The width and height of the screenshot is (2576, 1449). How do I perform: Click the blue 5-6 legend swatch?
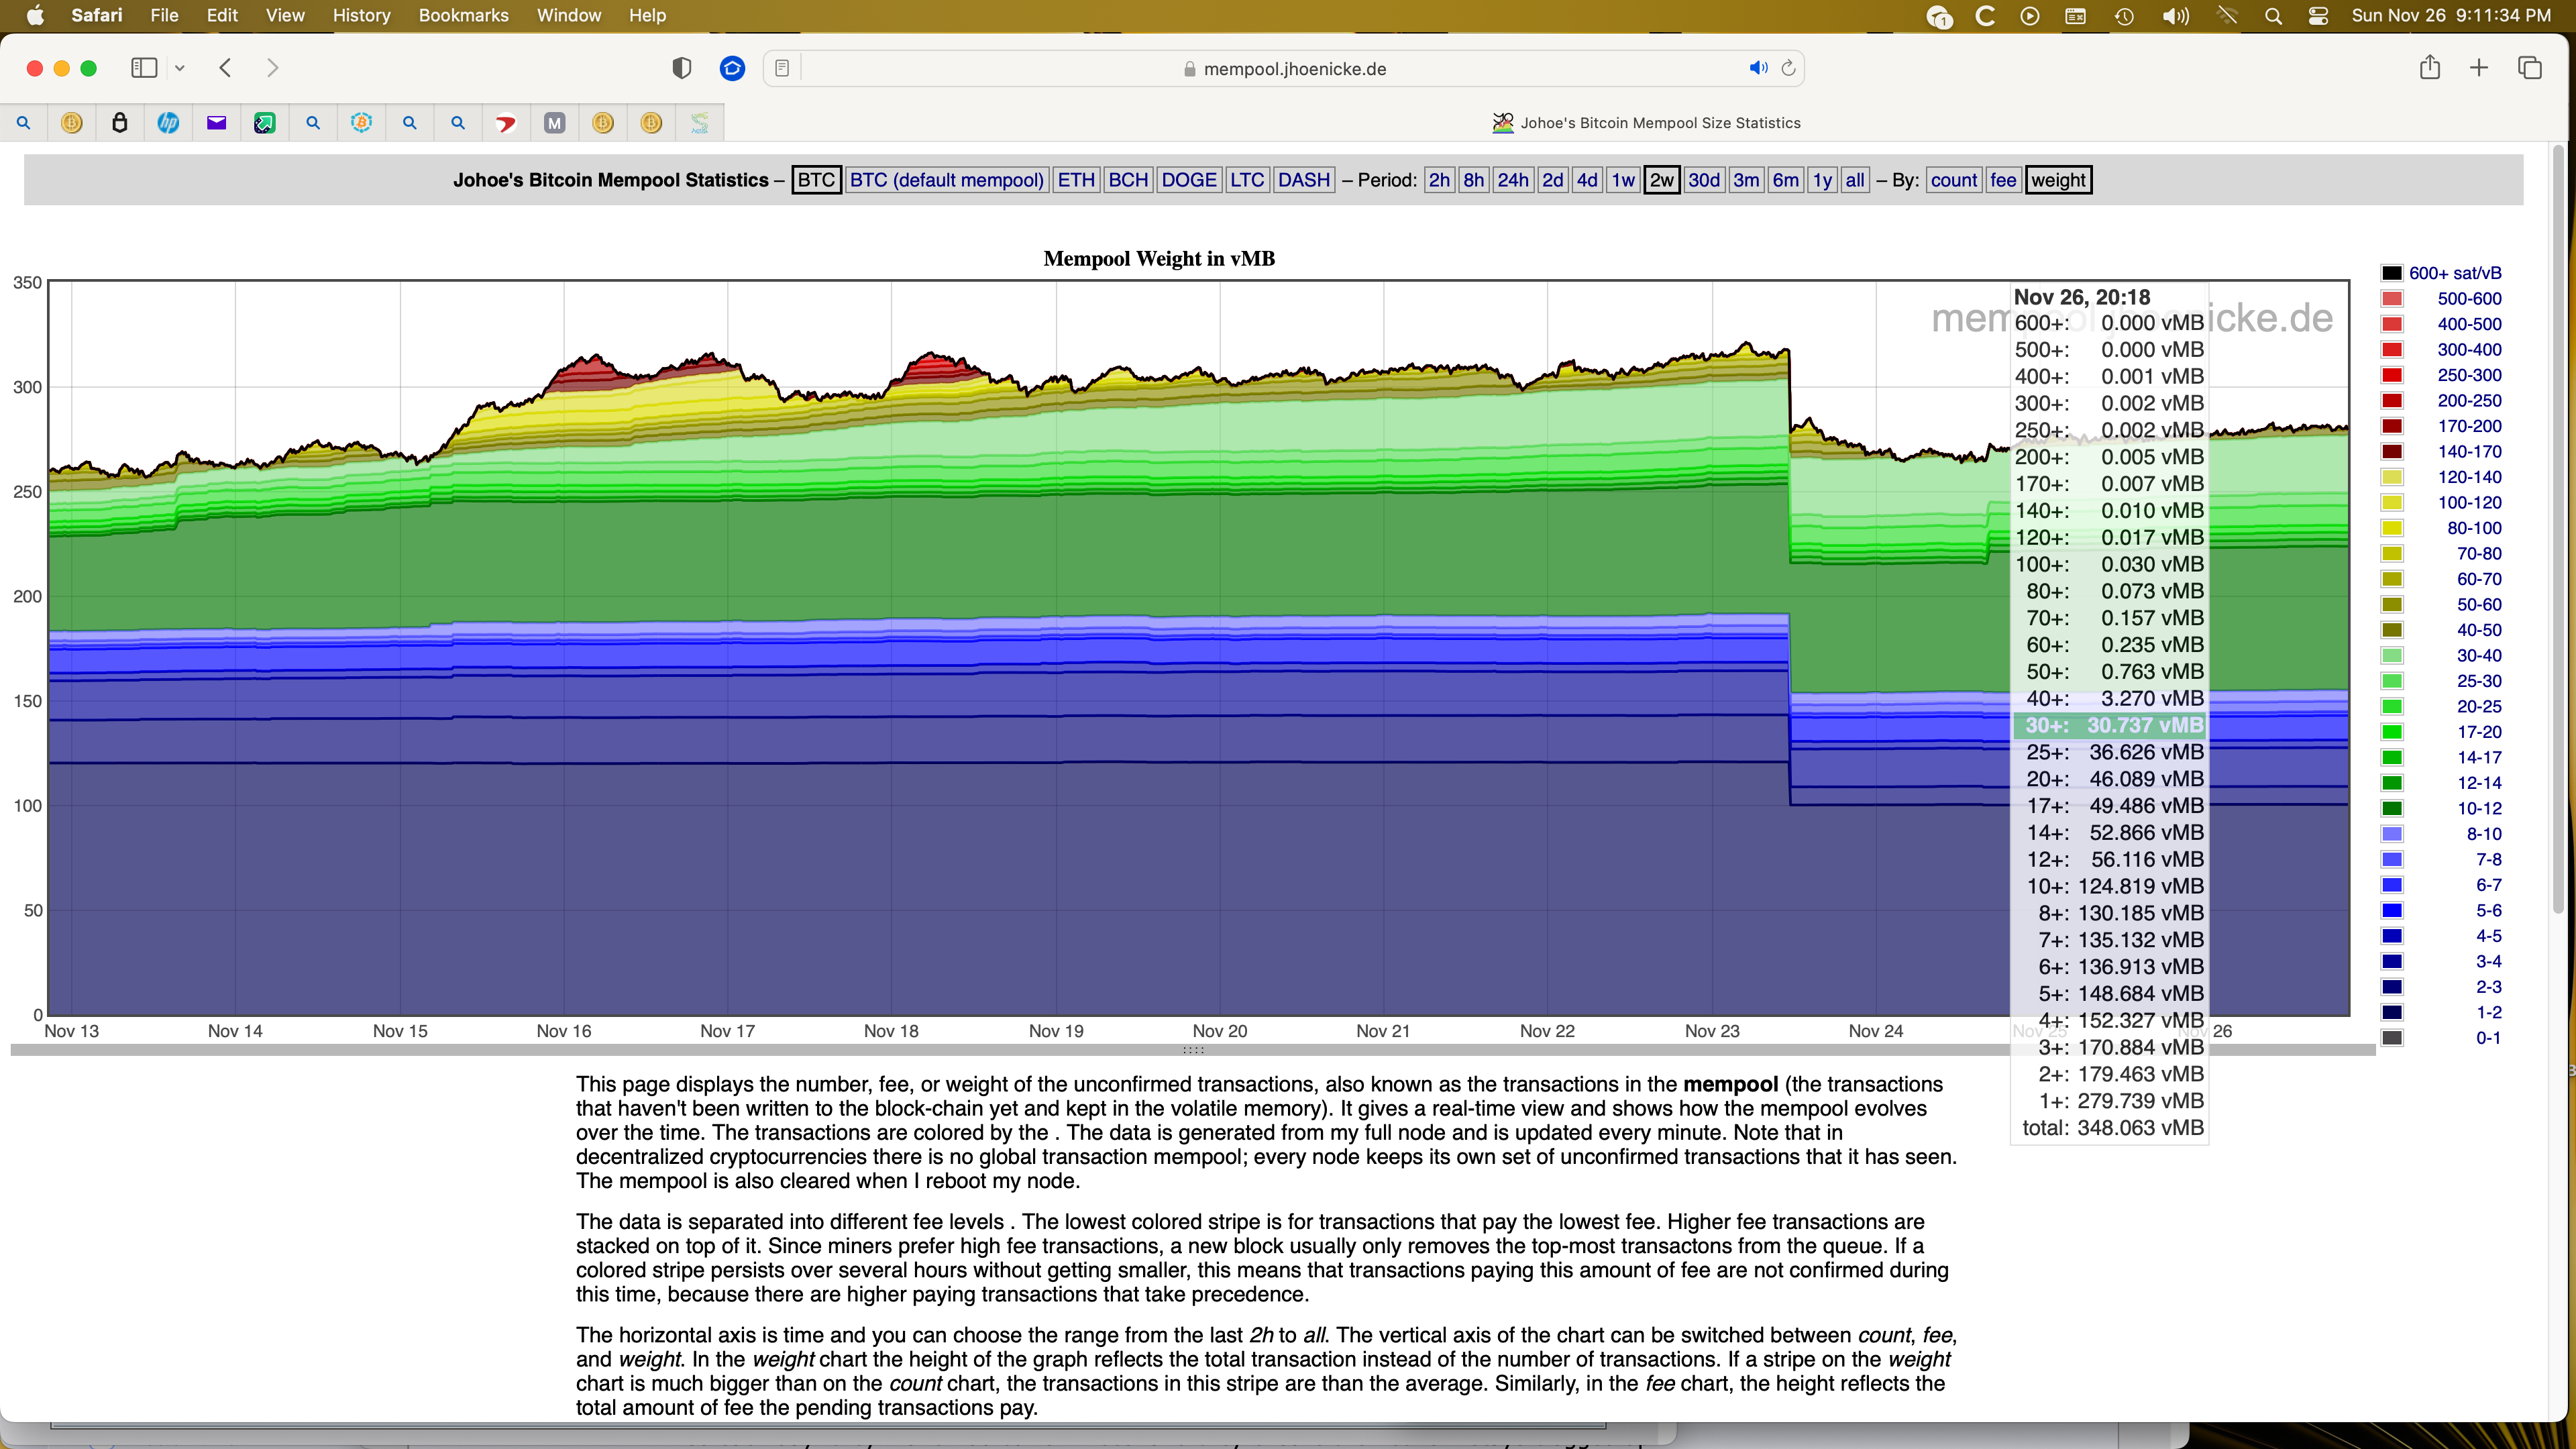(x=2392, y=910)
